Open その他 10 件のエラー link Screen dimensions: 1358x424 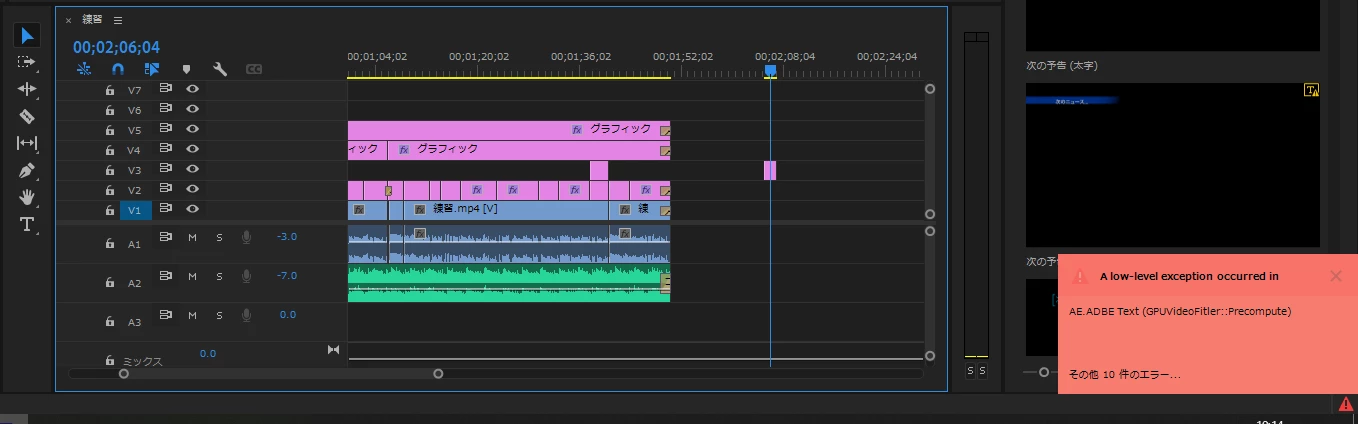(x=1125, y=375)
